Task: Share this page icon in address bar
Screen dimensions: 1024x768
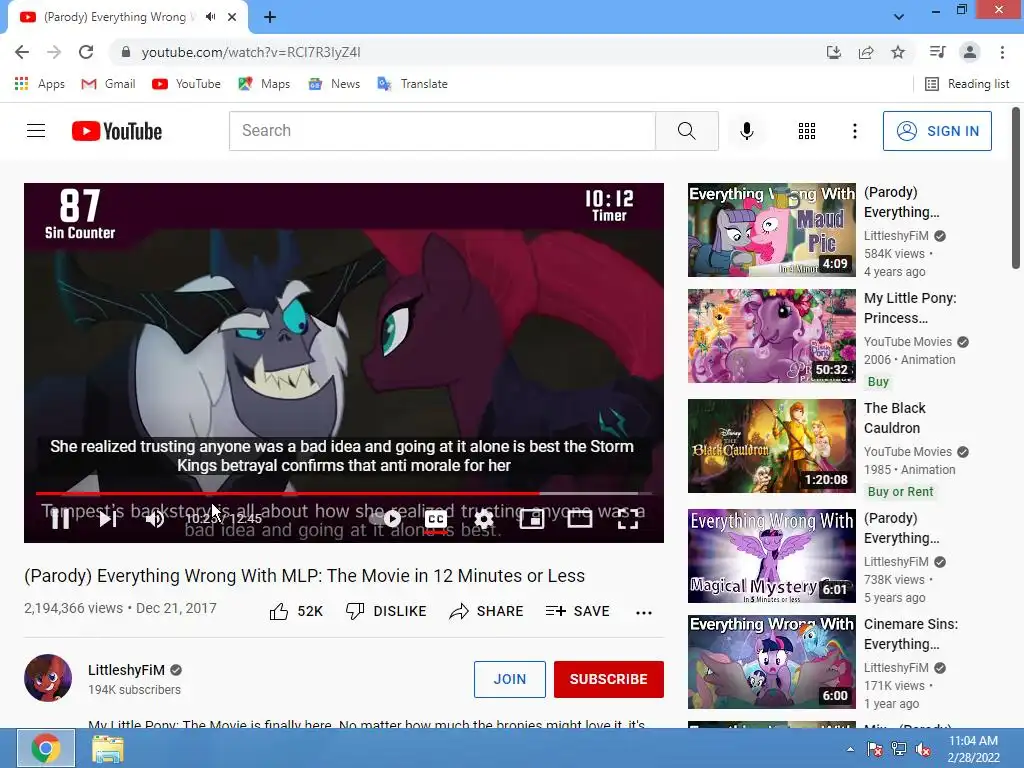Action: pyautogui.click(x=866, y=52)
